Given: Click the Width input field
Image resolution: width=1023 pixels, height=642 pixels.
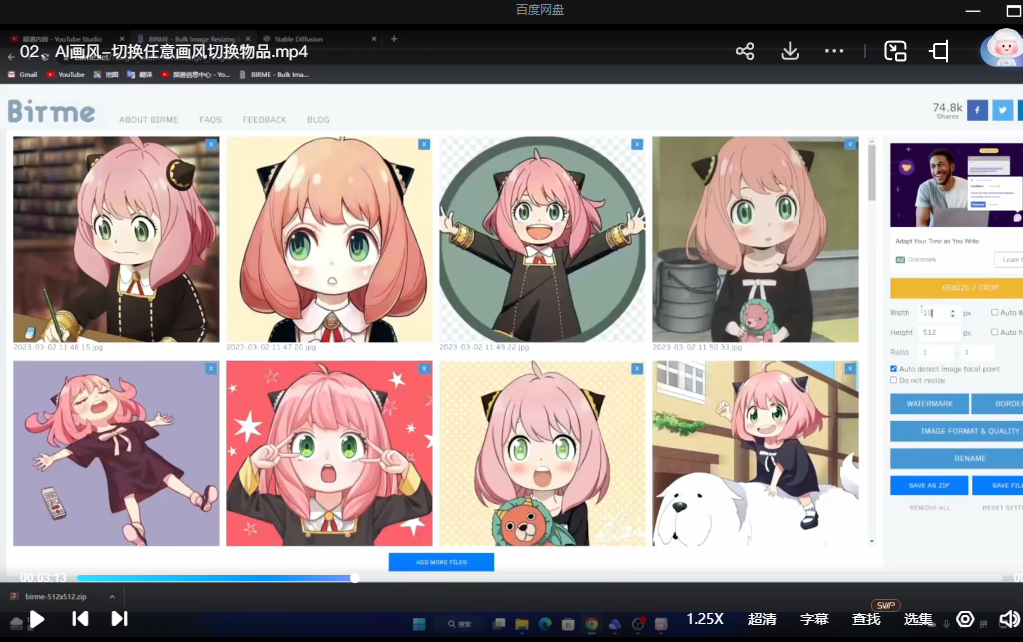Looking at the screenshot, I should (x=939, y=313).
